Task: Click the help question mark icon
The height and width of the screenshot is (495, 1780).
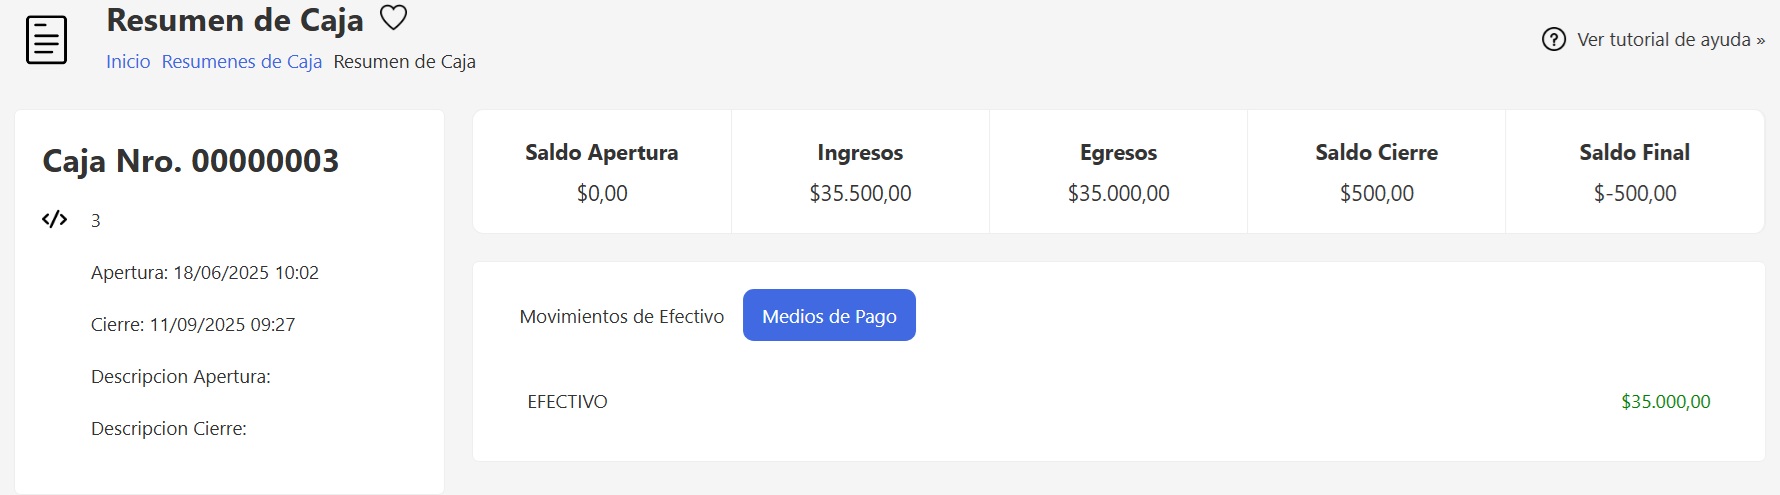Action: (1553, 40)
